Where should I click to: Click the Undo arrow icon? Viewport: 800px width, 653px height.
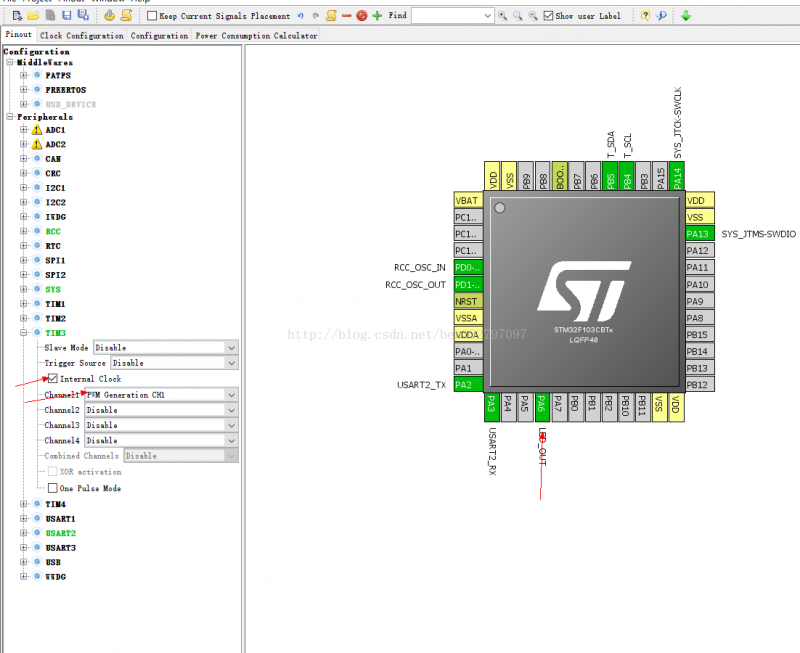pyautogui.click(x=302, y=16)
